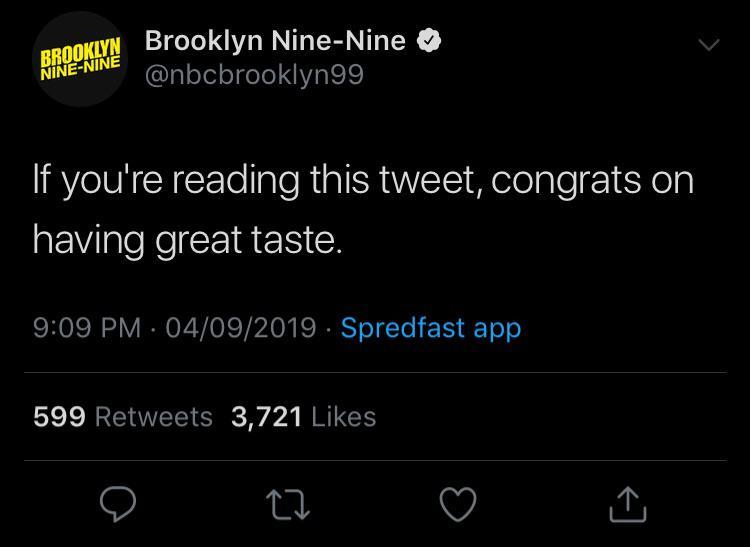Screen dimensions: 750x547
Task: Select the 04/09/2019 date
Action: point(240,328)
